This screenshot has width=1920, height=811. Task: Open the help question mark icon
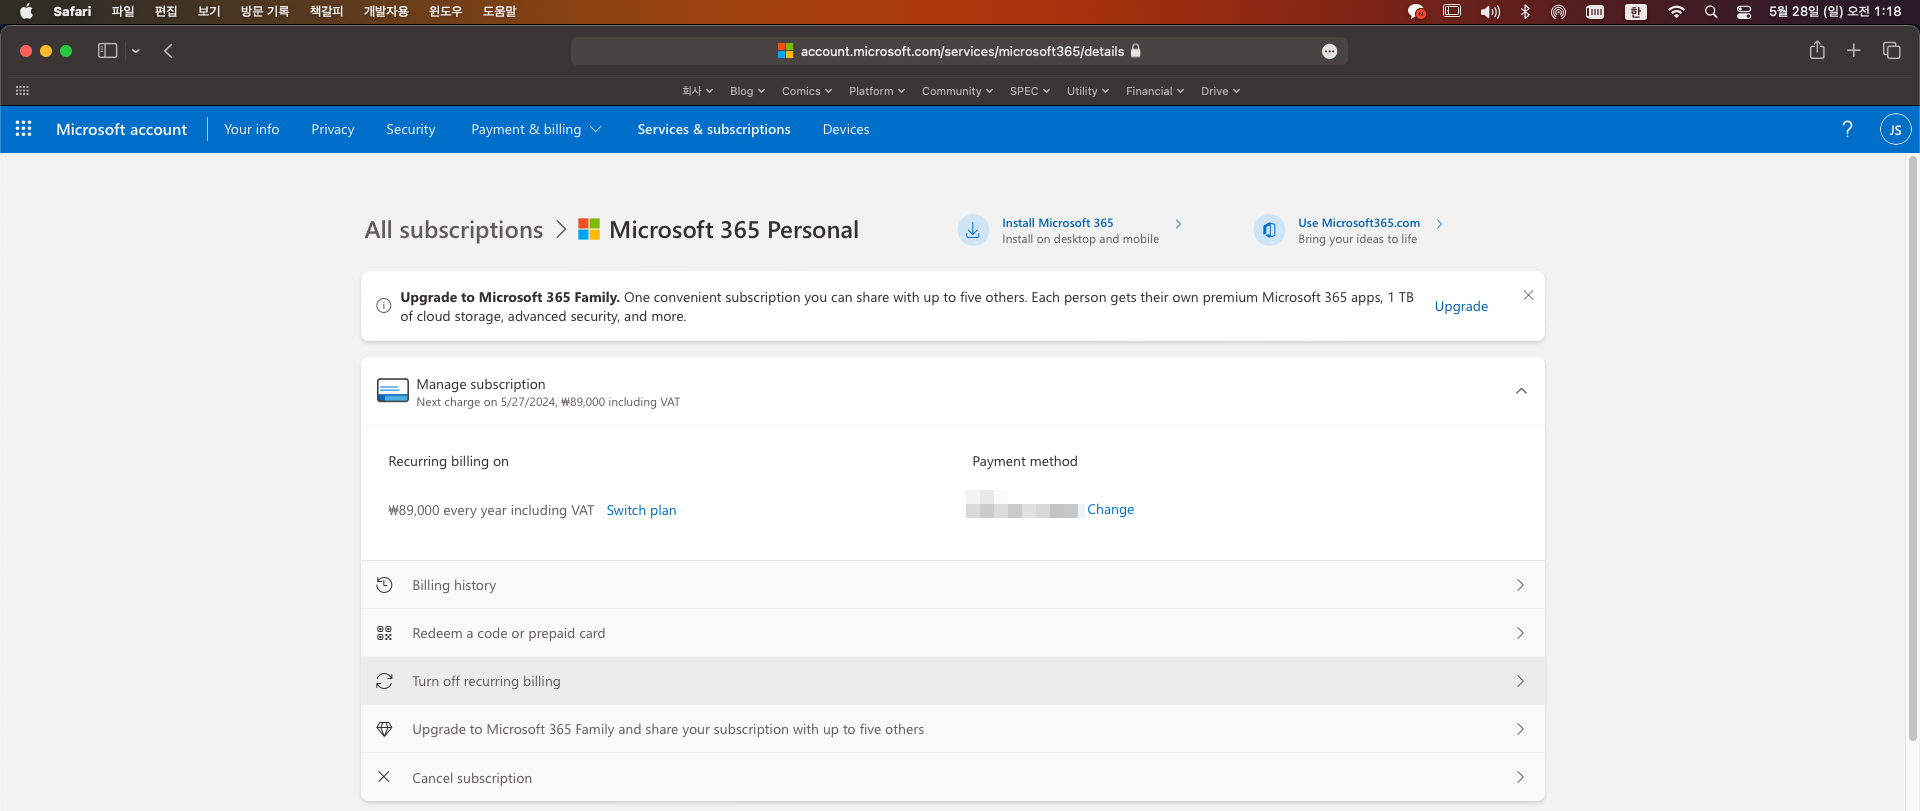click(1847, 129)
